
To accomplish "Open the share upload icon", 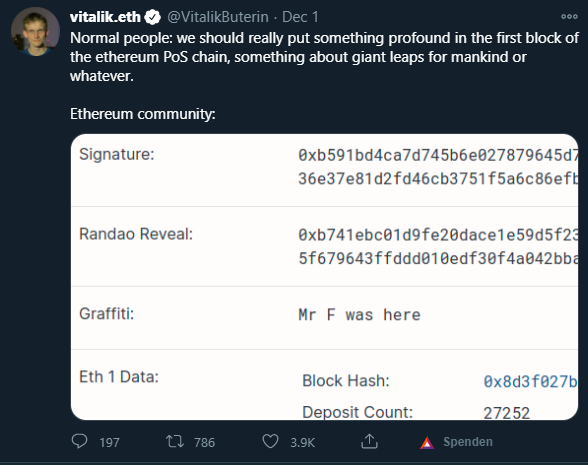I will click(369, 441).
